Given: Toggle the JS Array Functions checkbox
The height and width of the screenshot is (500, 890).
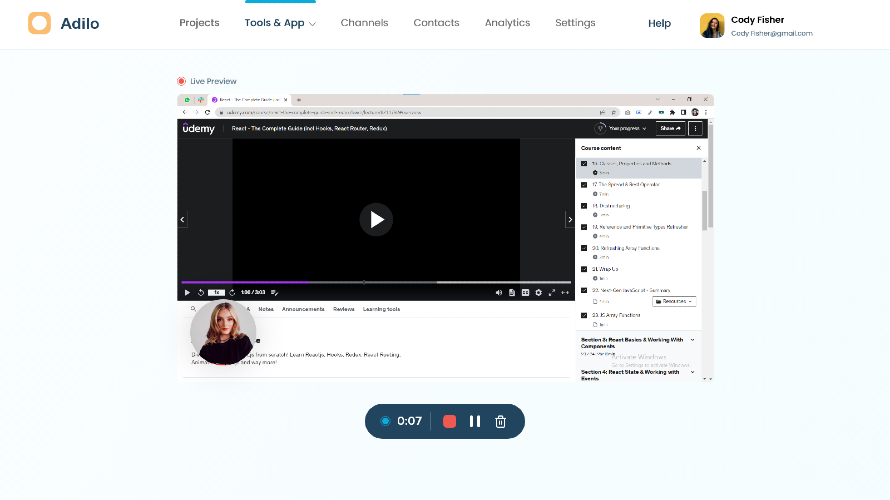Looking at the screenshot, I should point(584,315).
